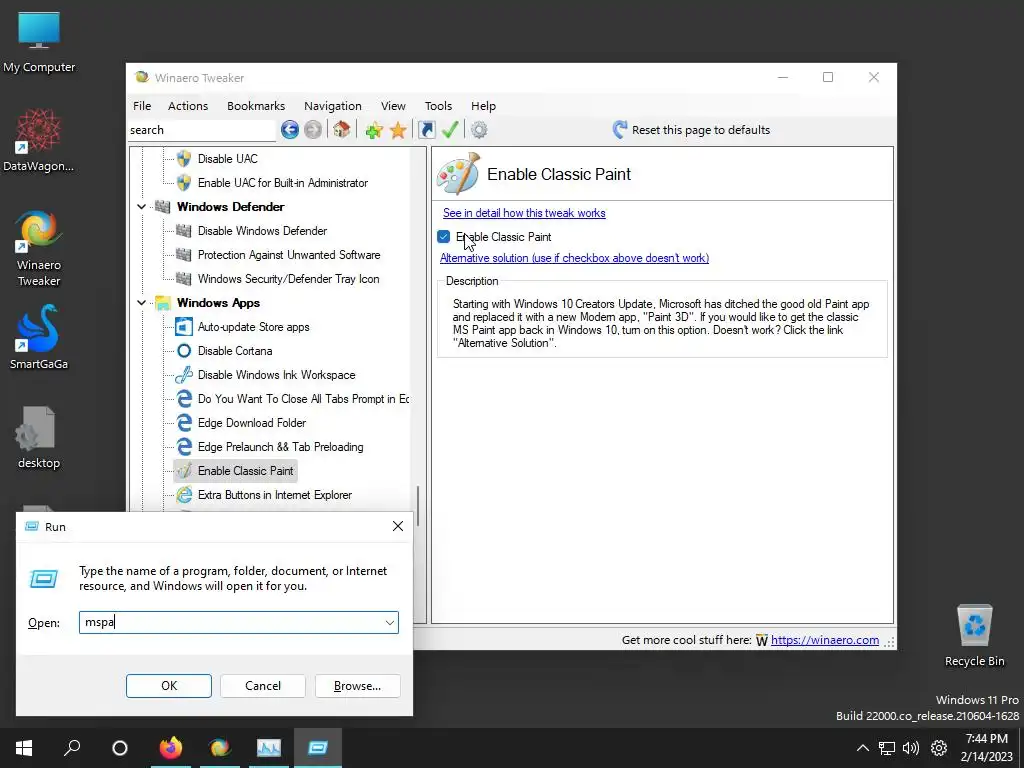
Task: Click OK in the Run dialog
Action: (169, 686)
